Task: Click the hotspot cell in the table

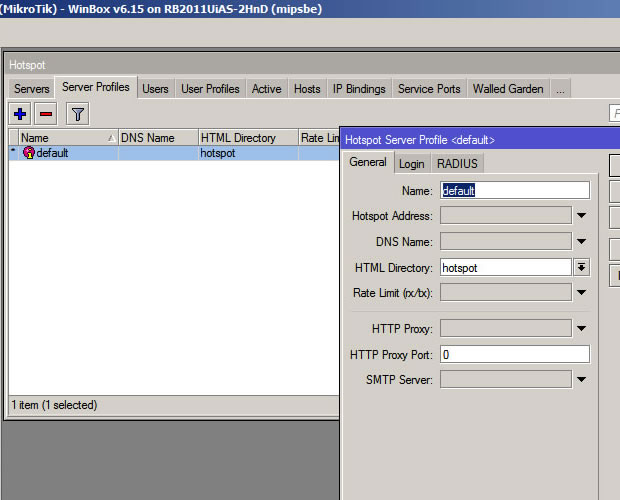Action: pyautogui.click(x=248, y=153)
